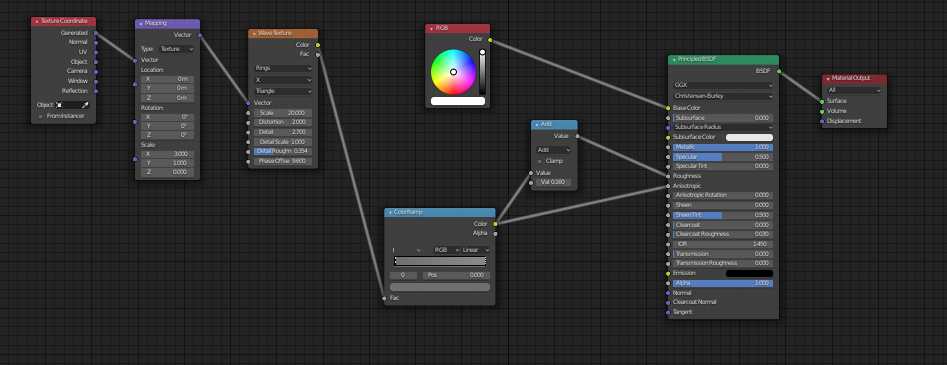This screenshot has width=947, height=365.
Task: Open the Subsurface Radius dropdown
Action: (724, 128)
